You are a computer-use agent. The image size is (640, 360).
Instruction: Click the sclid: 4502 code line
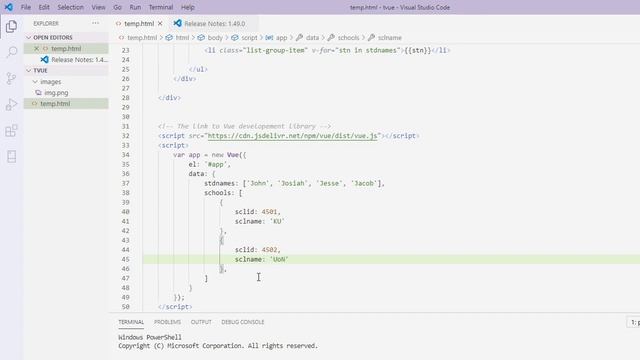258,250
